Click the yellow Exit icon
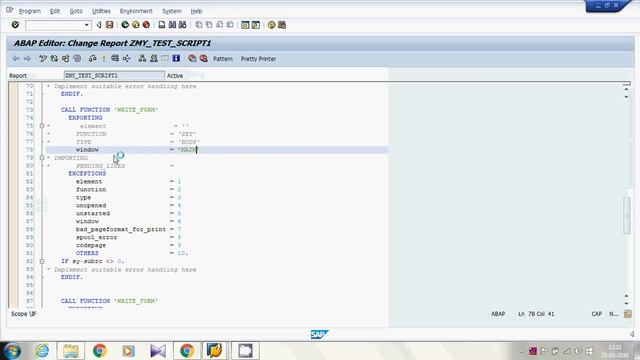The width and height of the screenshot is (640, 360). point(136,25)
